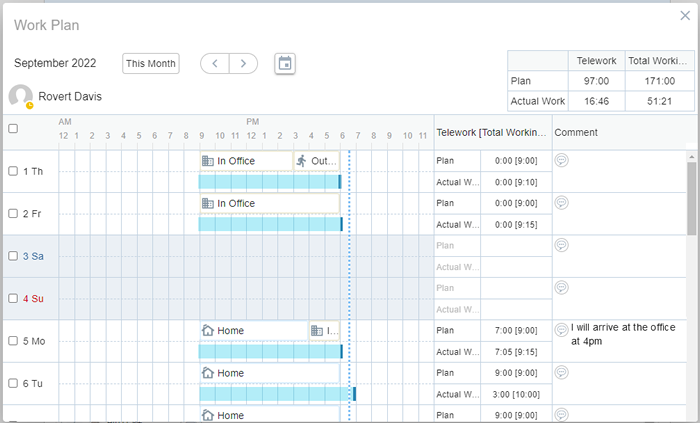
Task: Click actual work bar for 5 Mo
Action: [x=271, y=351]
